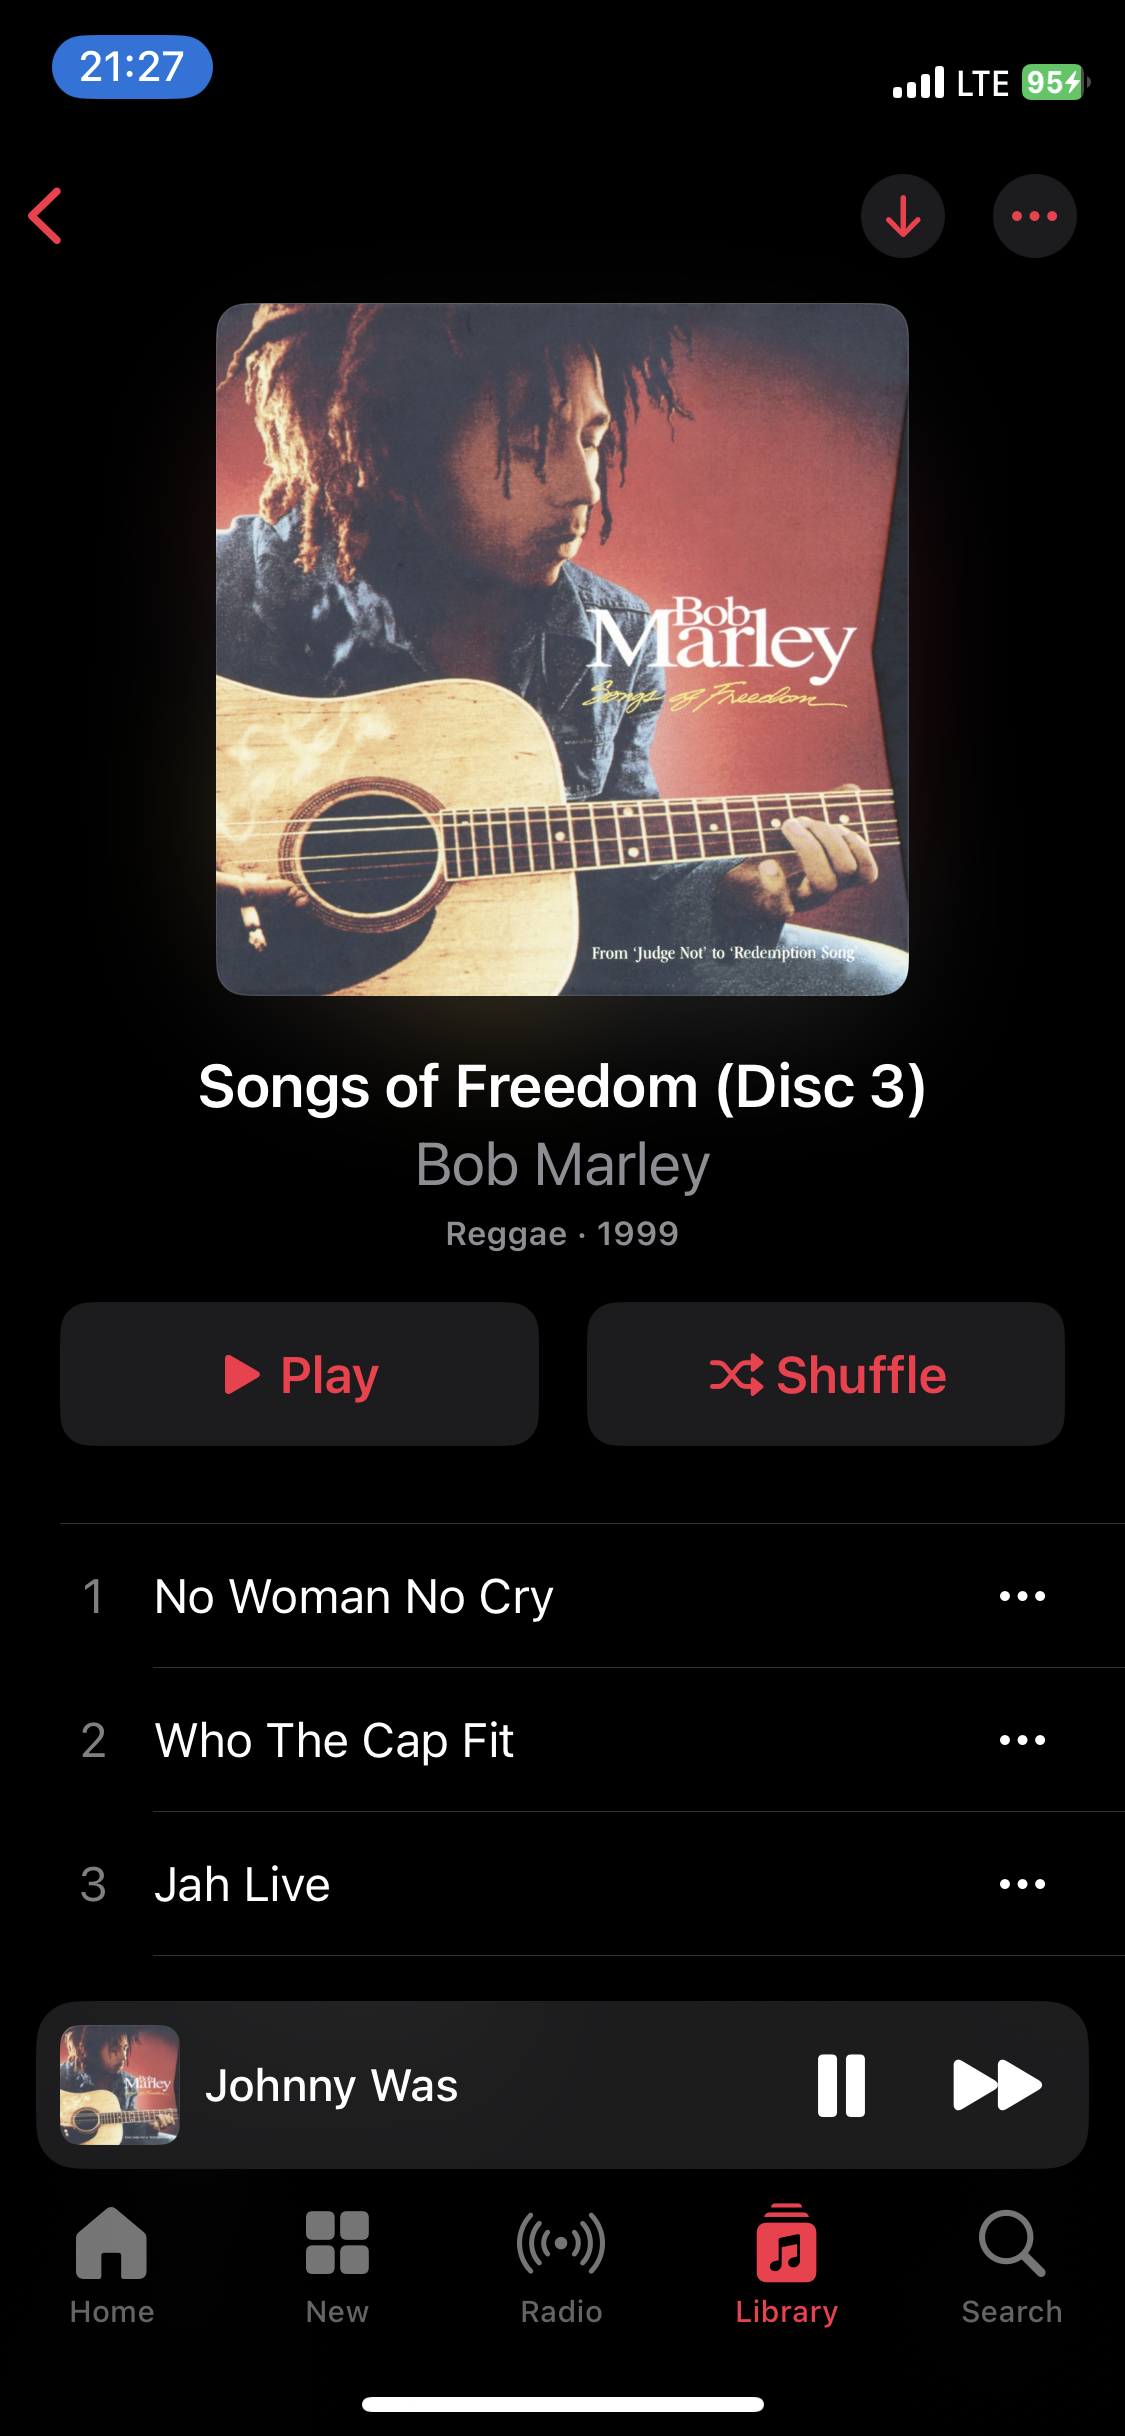Switch to the Radio tab

click(561, 2267)
